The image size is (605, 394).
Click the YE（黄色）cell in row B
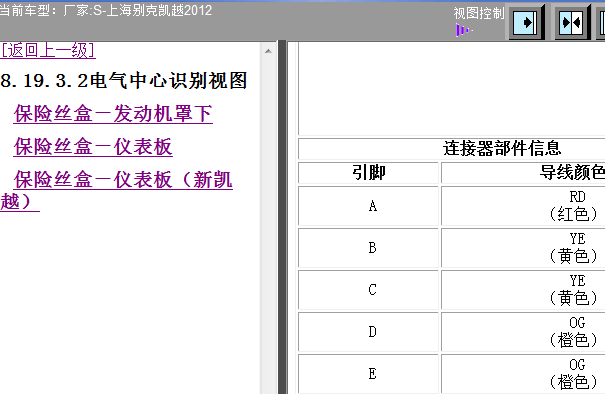pyautogui.click(x=523, y=248)
